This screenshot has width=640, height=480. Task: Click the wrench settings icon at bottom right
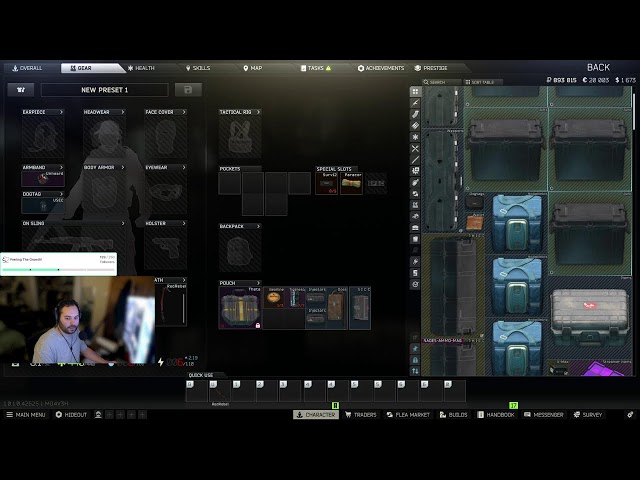point(630,415)
